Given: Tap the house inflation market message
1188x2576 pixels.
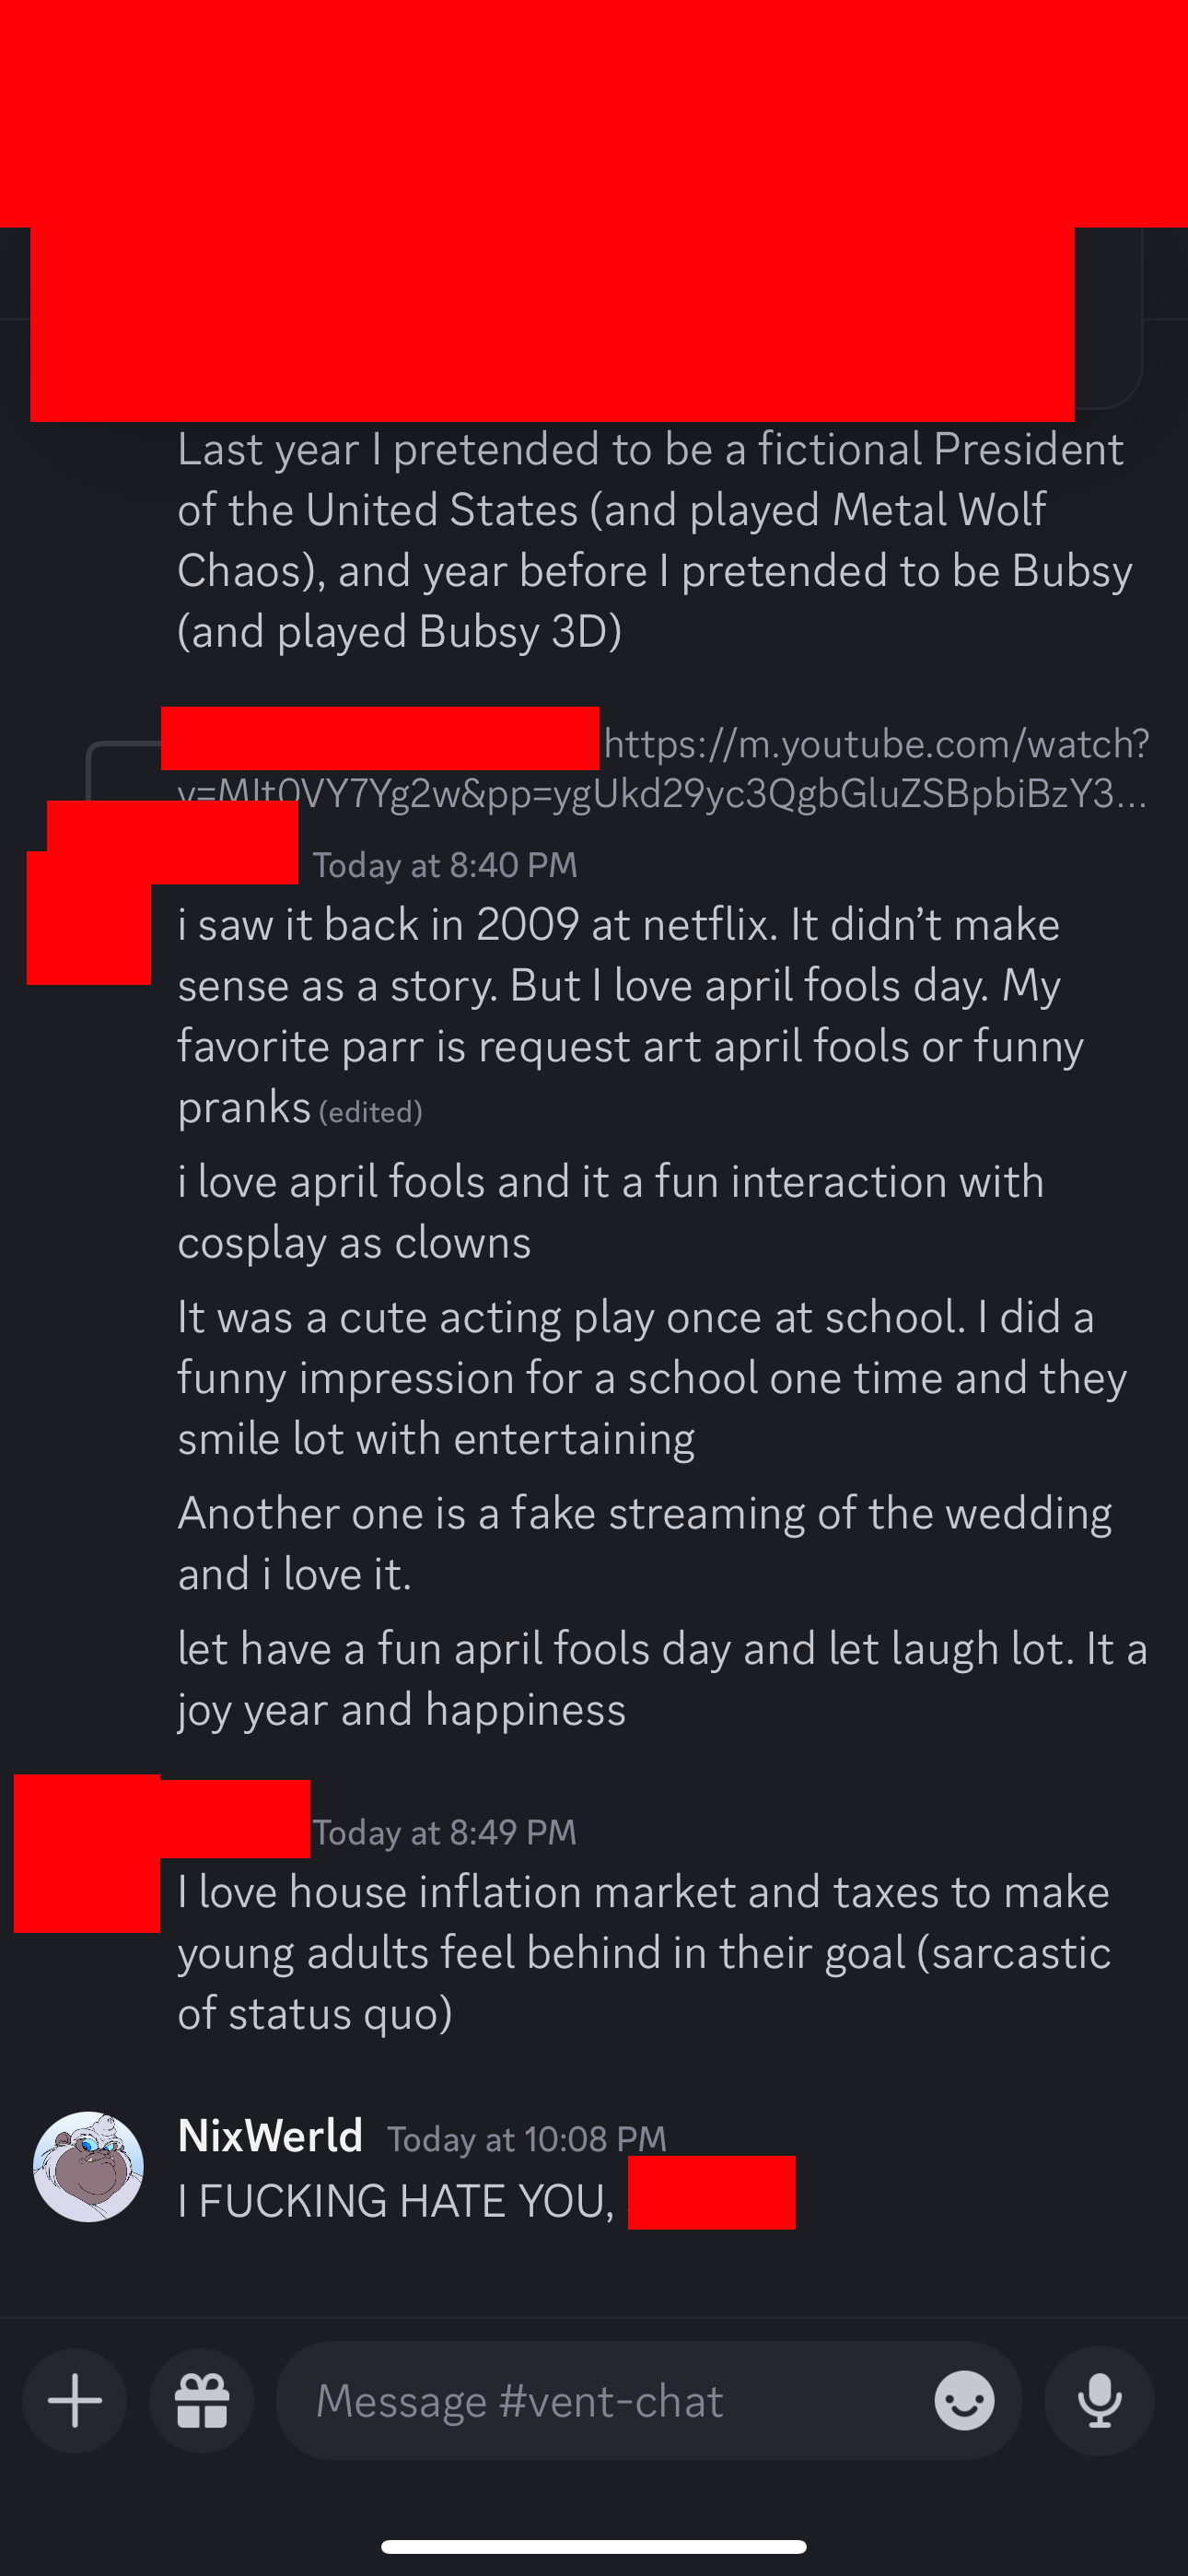Looking at the screenshot, I should pos(644,1952).
